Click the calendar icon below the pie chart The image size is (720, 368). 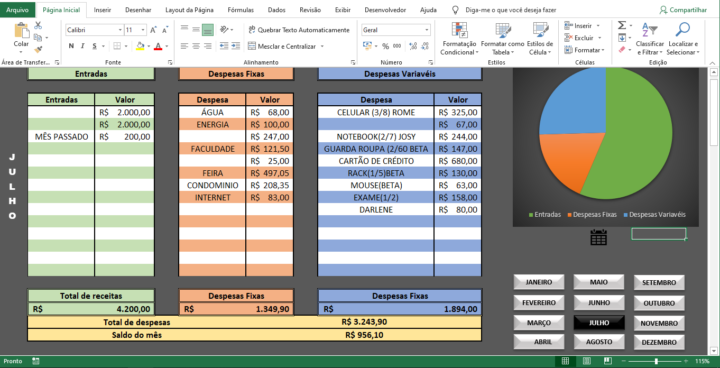(598, 237)
